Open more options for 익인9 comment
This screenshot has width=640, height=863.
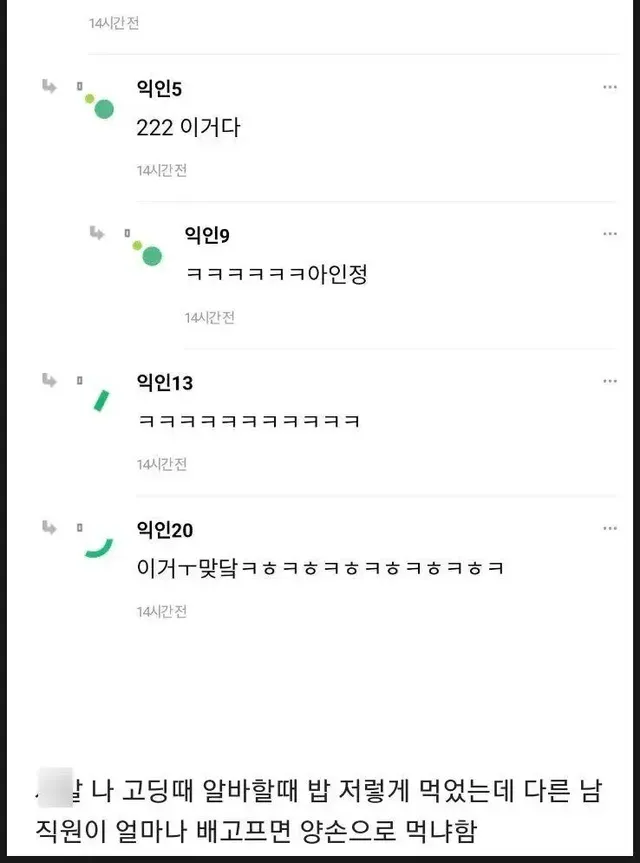click(x=610, y=234)
